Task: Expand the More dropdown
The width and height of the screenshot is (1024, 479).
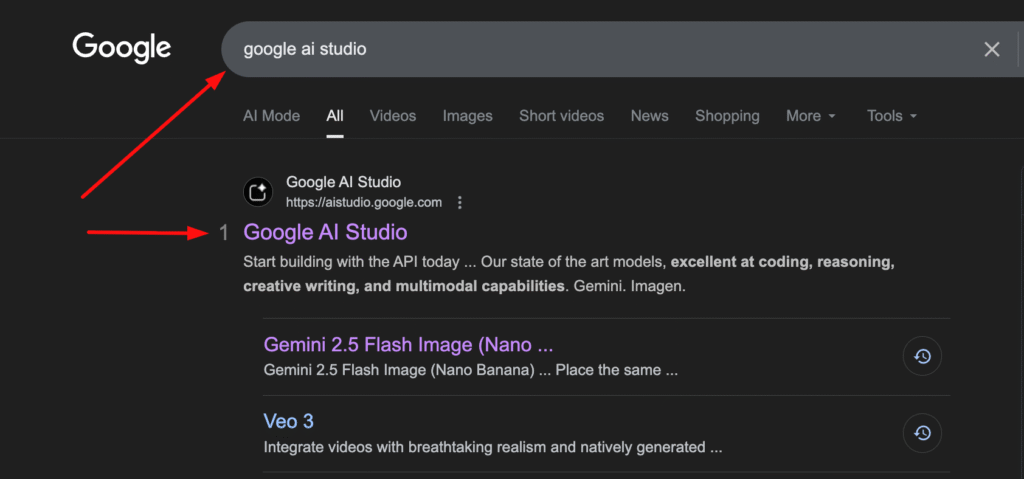Action: coord(810,116)
